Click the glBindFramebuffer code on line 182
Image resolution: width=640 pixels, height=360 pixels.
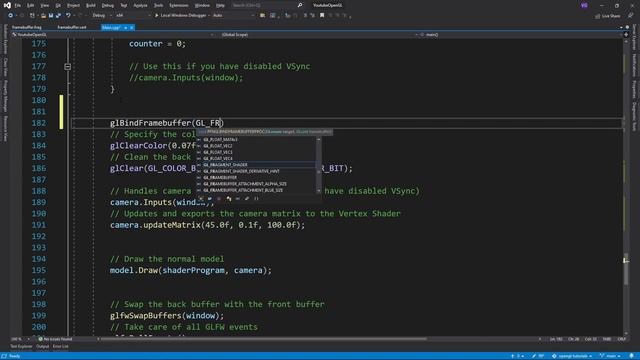point(167,123)
